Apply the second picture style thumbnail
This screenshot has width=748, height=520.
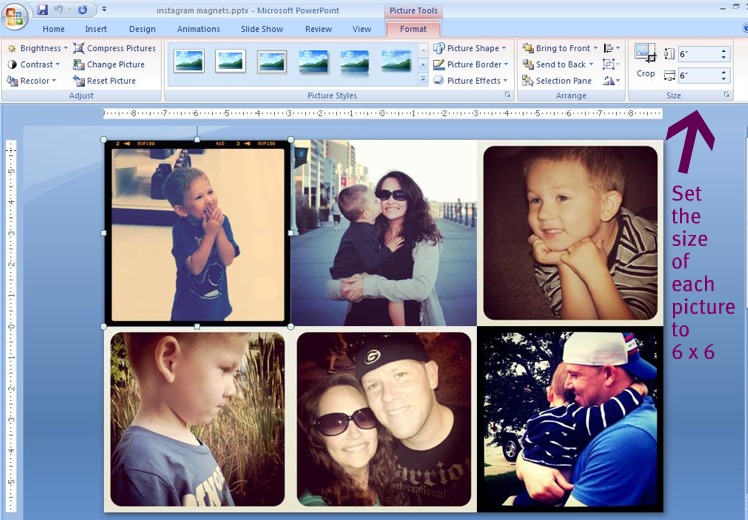230,61
